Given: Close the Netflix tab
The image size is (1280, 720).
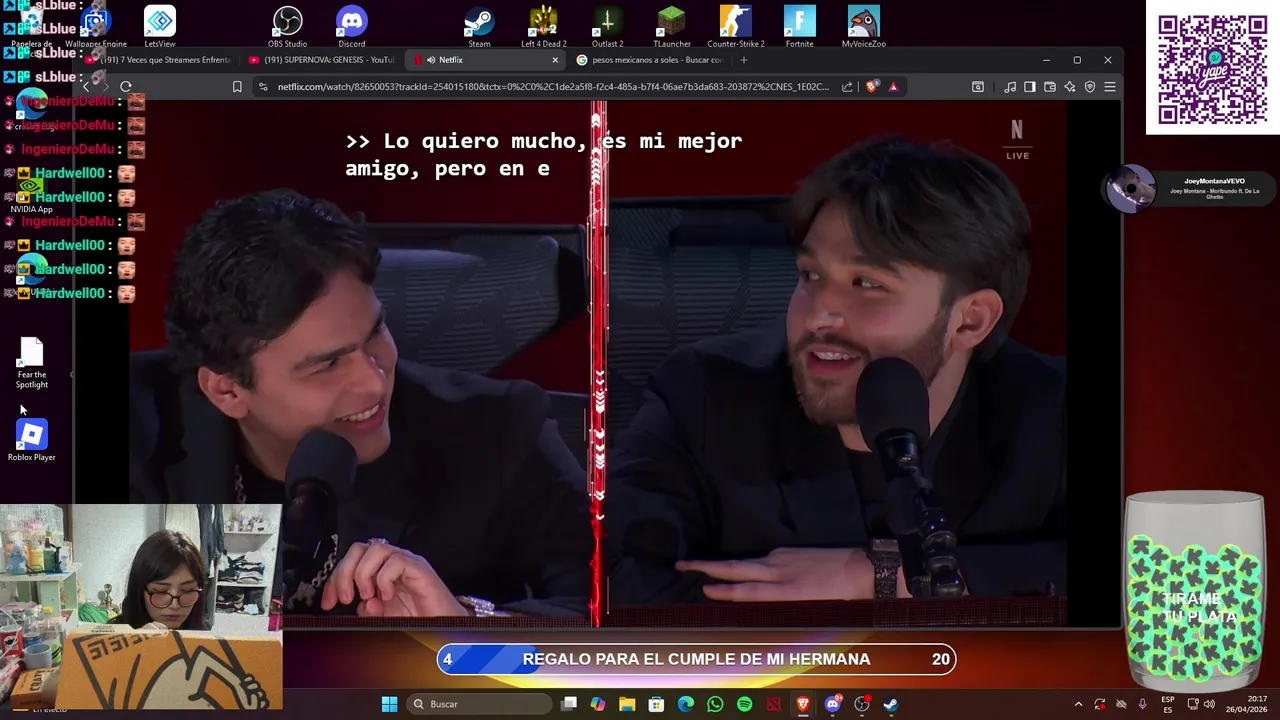Looking at the screenshot, I should tap(555, 60).
